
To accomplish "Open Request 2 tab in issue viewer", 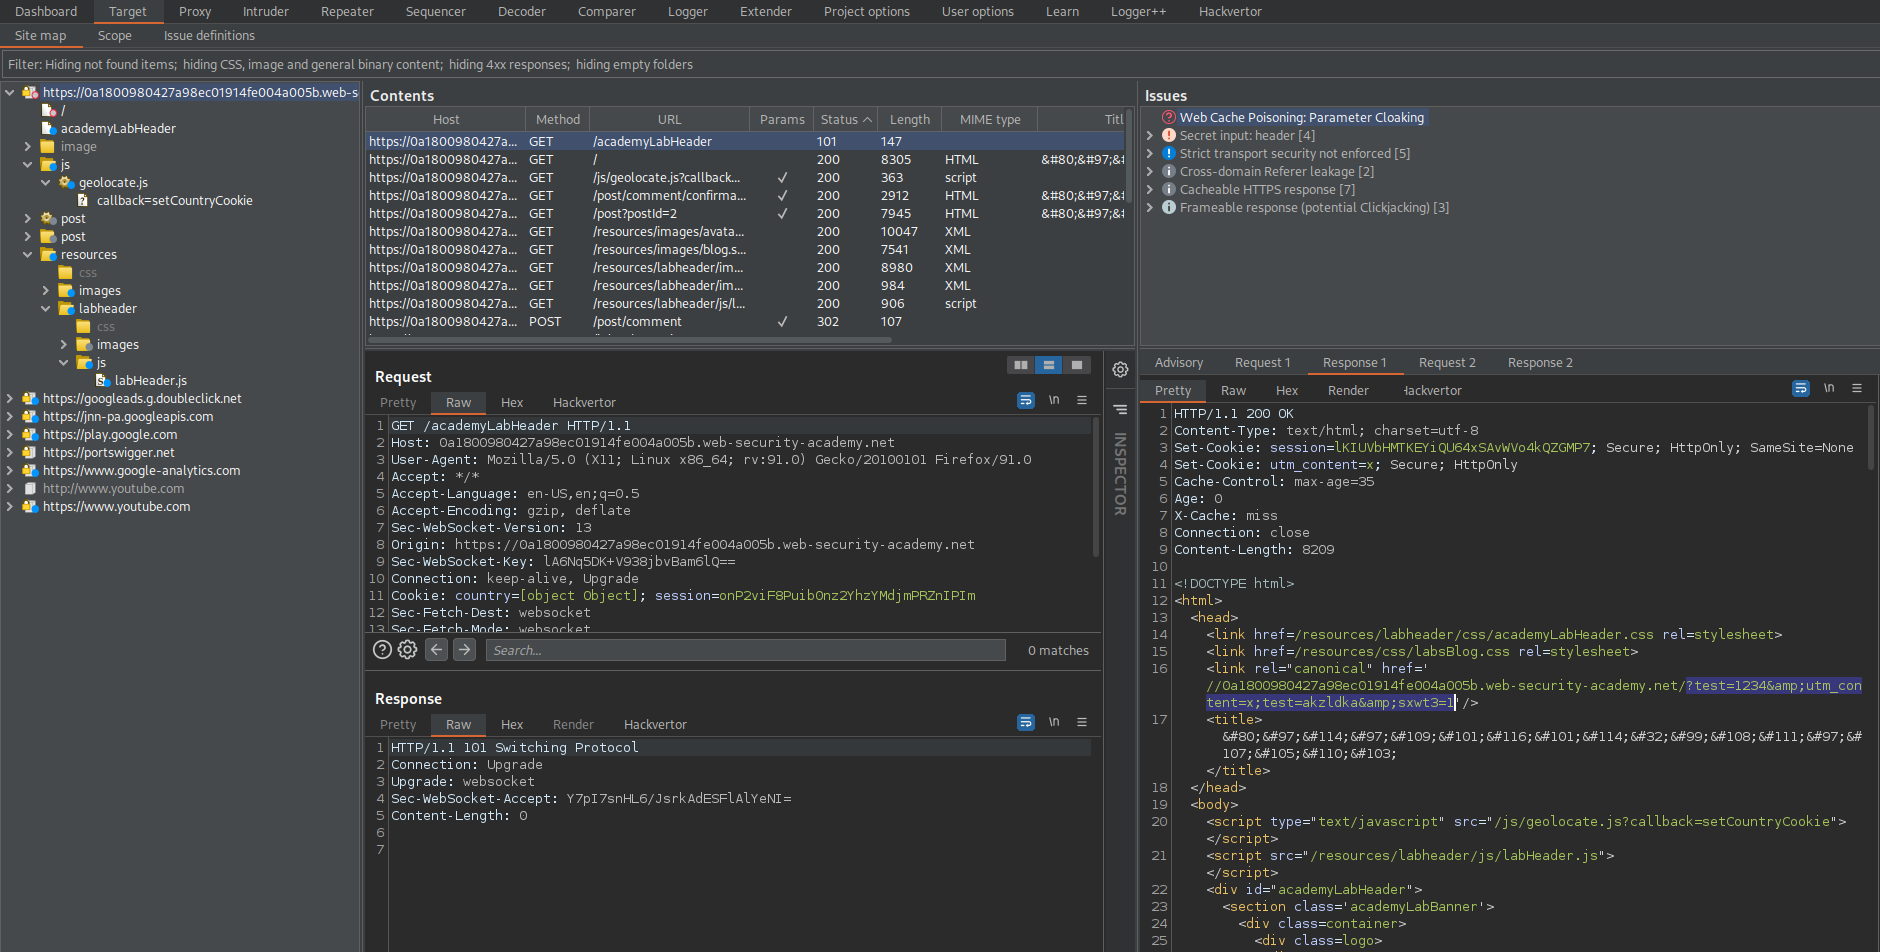I will click(1447, 363).
